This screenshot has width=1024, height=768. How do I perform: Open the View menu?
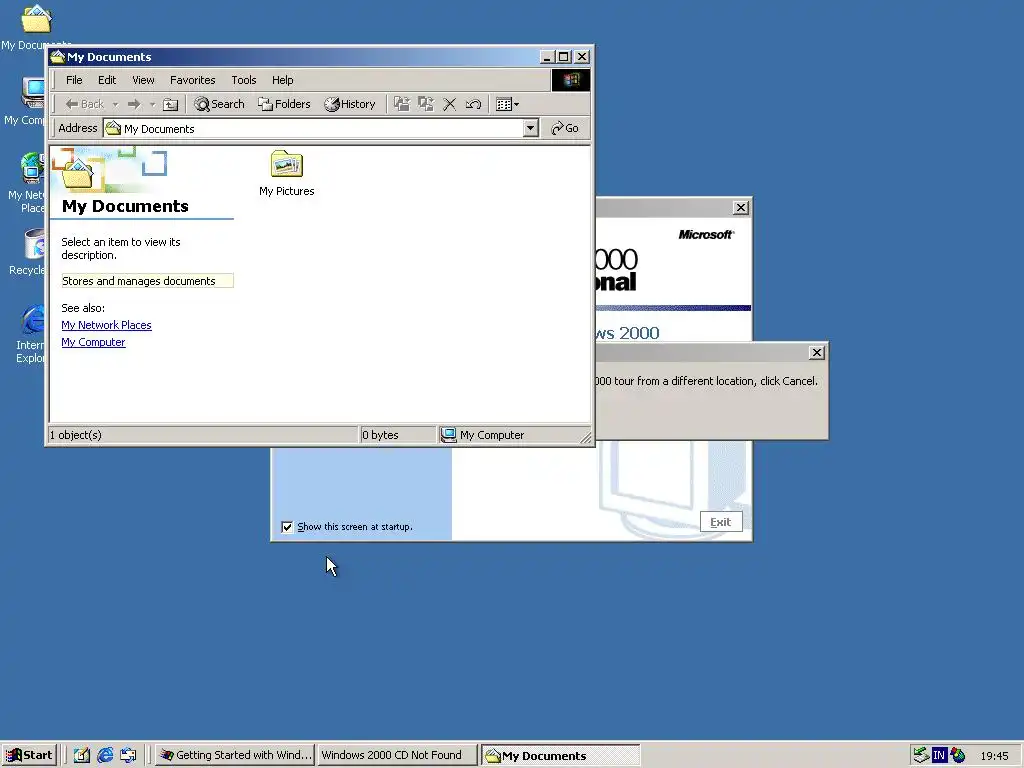[143, 80]
